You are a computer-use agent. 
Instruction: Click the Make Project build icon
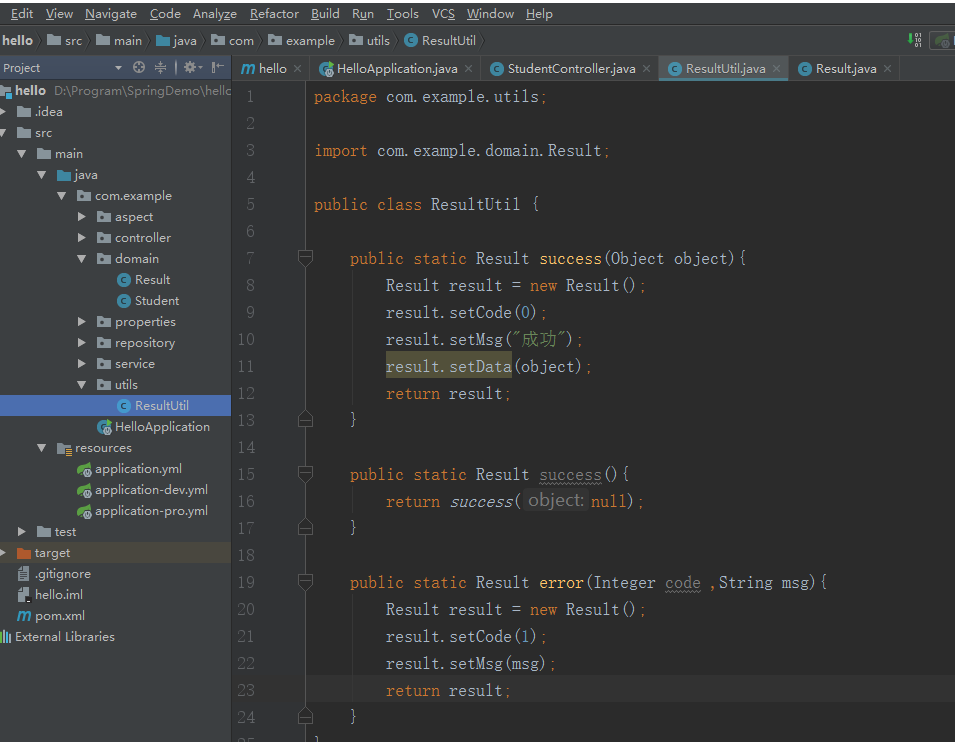point(915,40)
